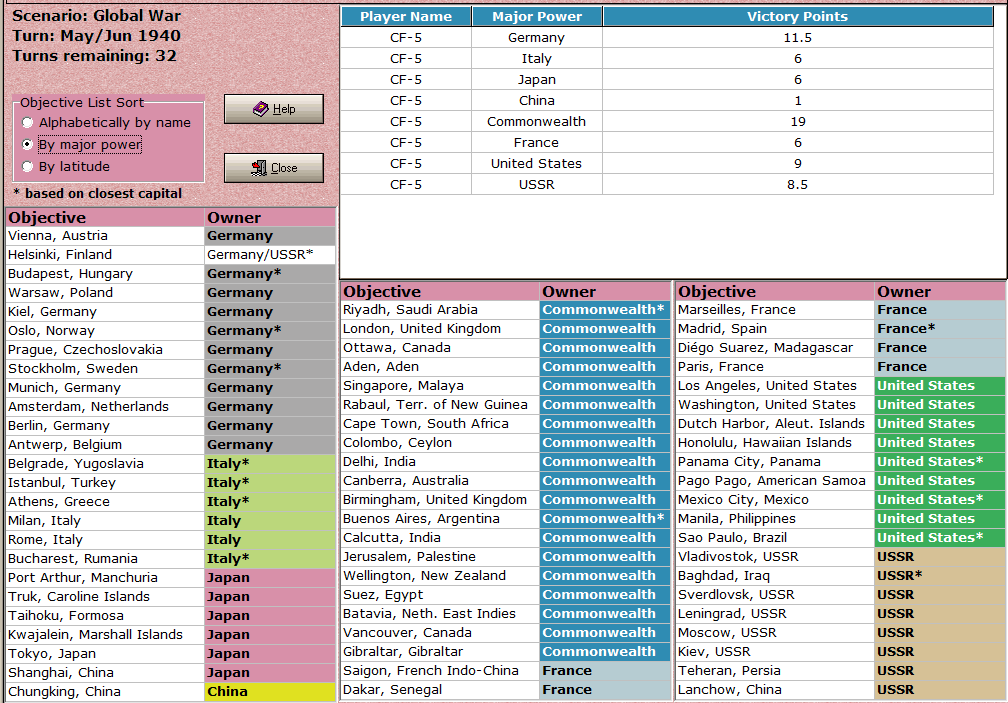This screenshot has width=1008, height=703.
Task: Click USSR* owner for Baghdad, Iraq
Action: pyautogui.click(x=940, y=576)
